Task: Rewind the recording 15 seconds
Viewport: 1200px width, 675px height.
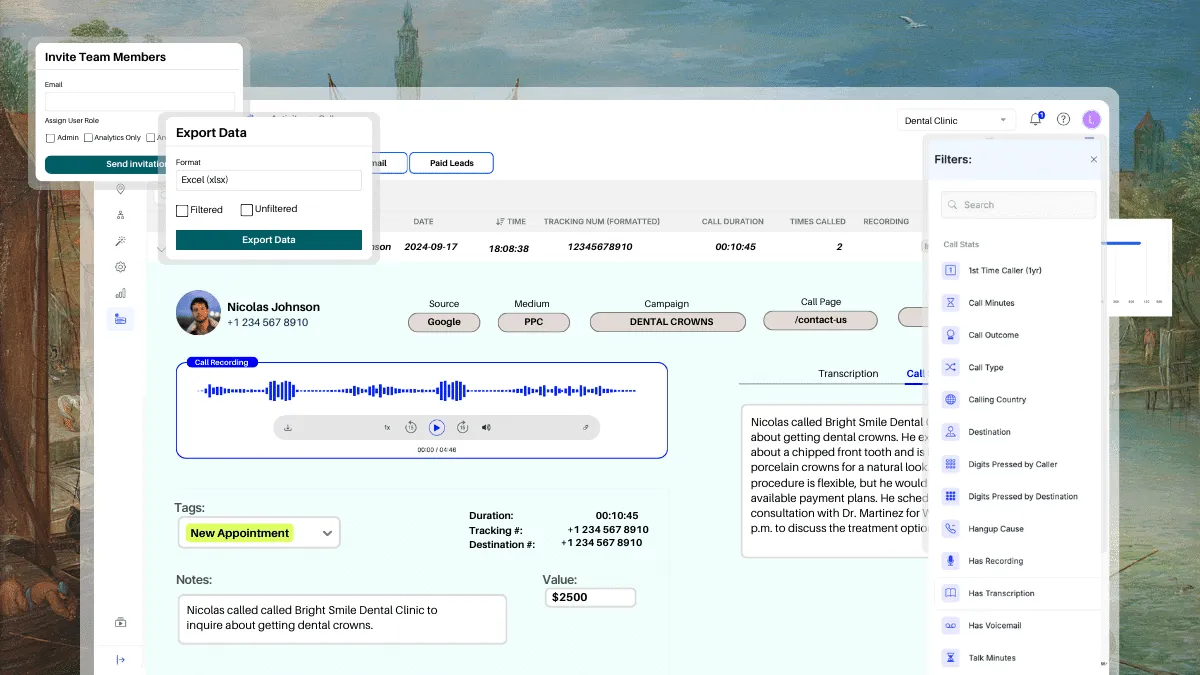Action: pos(411,427)
